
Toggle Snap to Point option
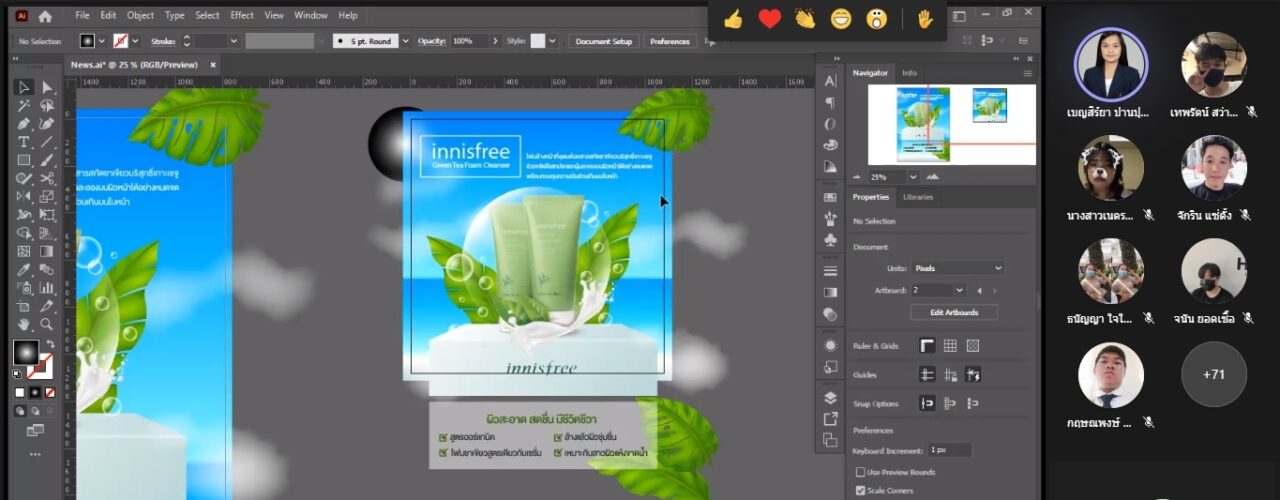pos(927,404)
